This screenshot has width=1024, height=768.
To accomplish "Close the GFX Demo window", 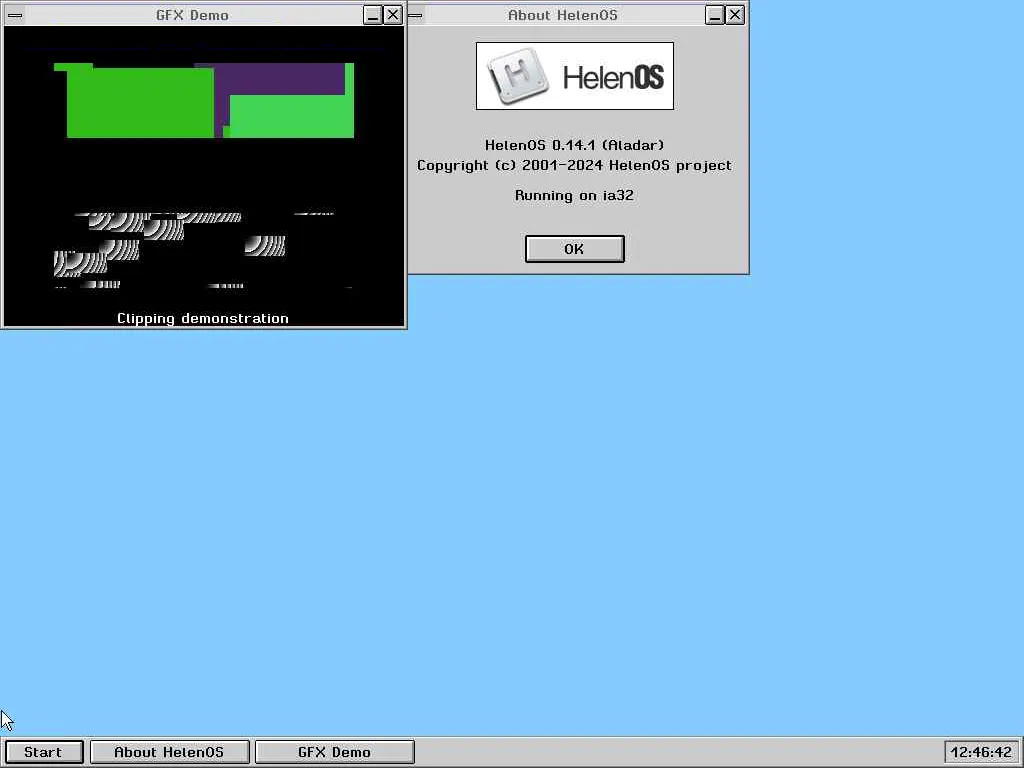I will pos(392,15).
